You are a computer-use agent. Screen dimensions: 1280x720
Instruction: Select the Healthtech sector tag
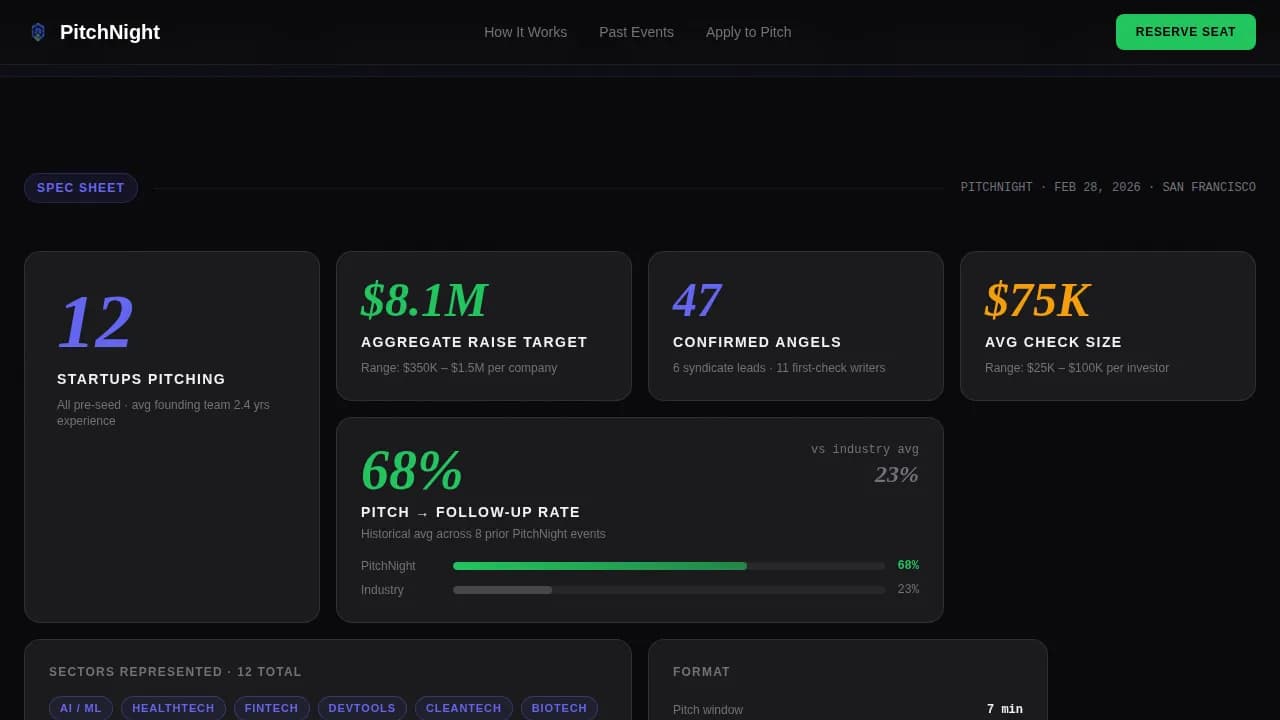coord(173,708)
